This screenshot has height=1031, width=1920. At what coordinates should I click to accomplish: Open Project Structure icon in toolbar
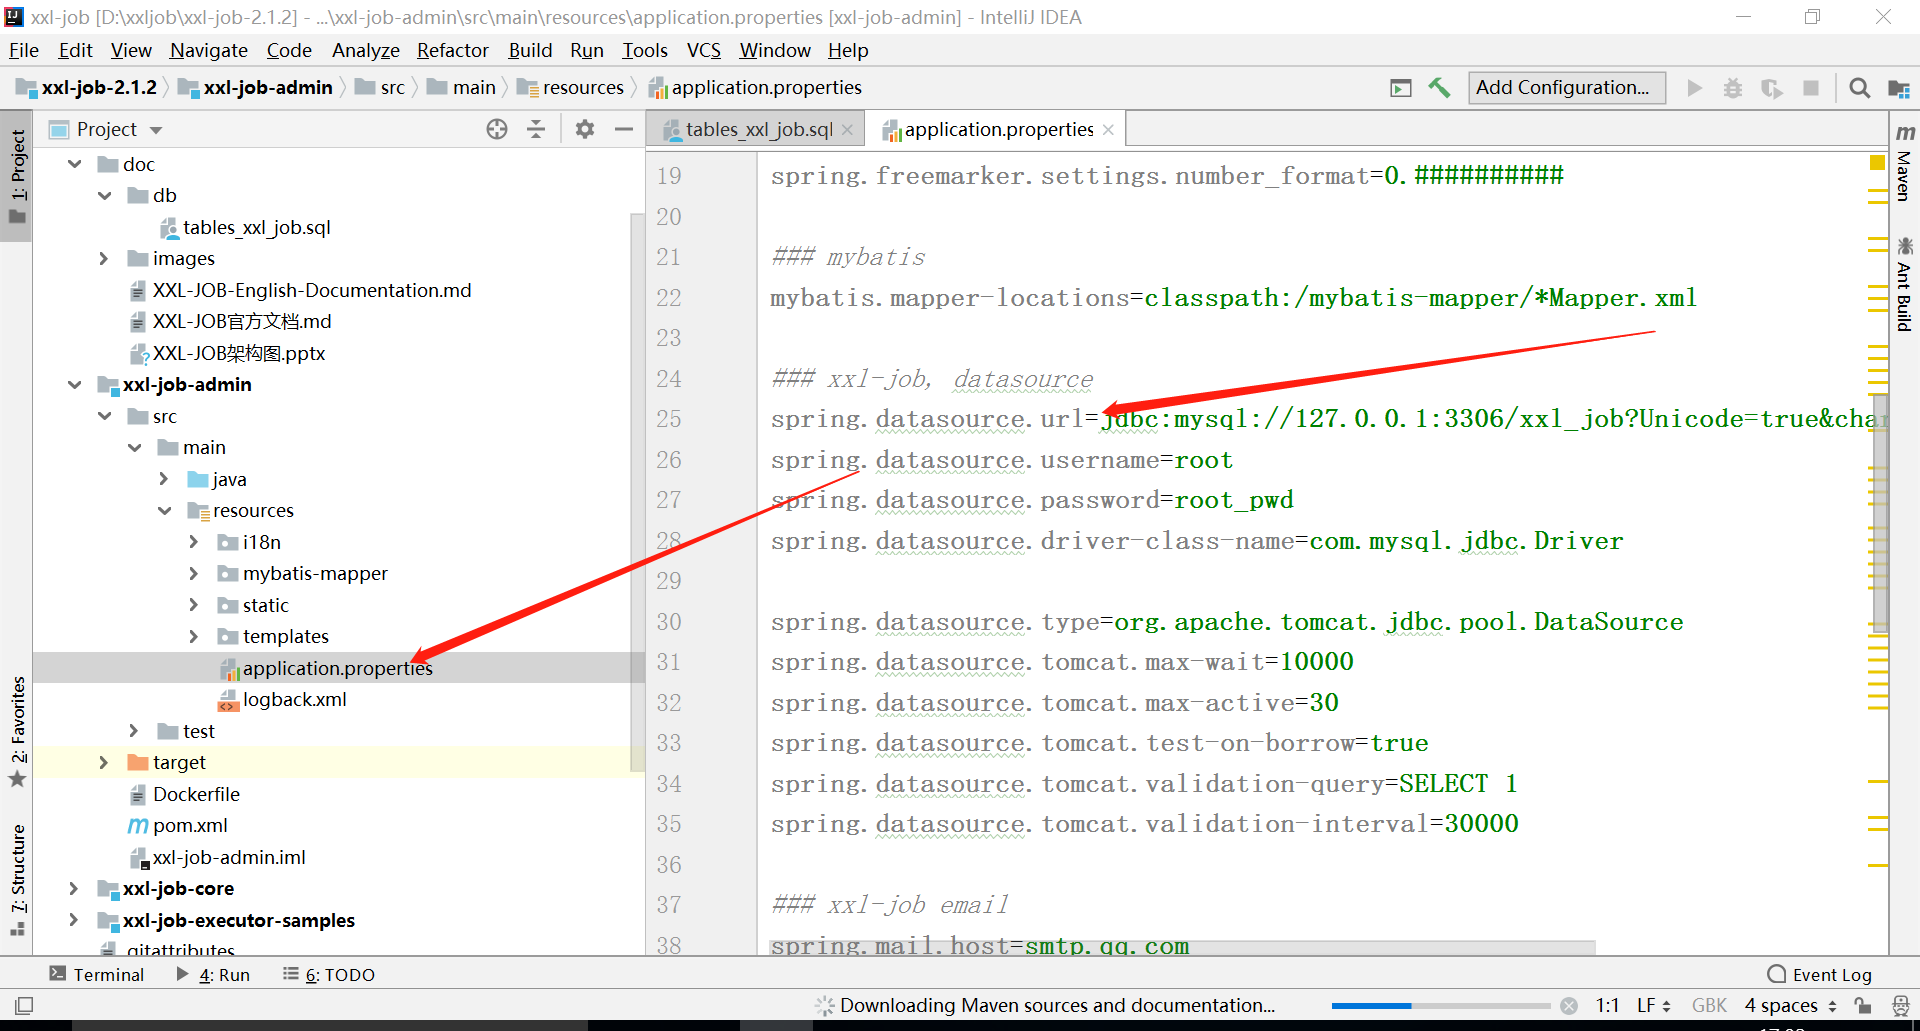point(1899,88)
